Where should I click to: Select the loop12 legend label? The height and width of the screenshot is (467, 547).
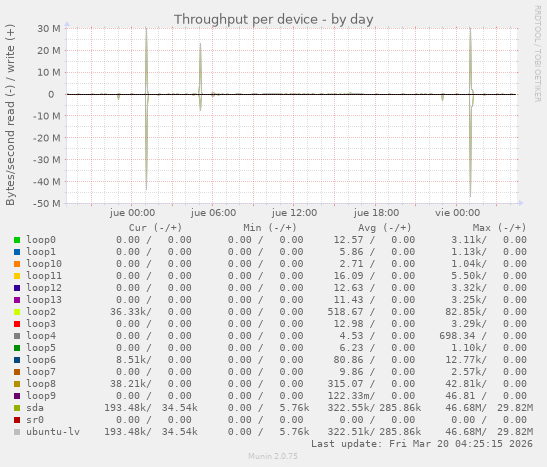click(x=44, y=288)
